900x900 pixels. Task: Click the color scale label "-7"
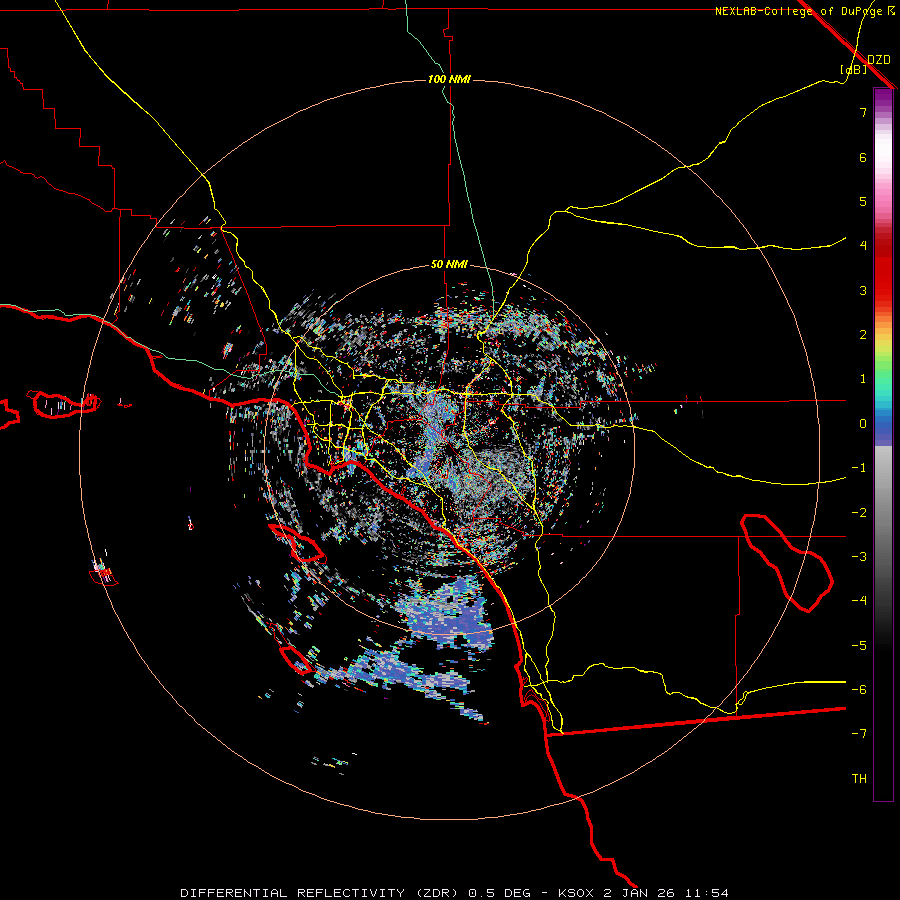(859, 734)
